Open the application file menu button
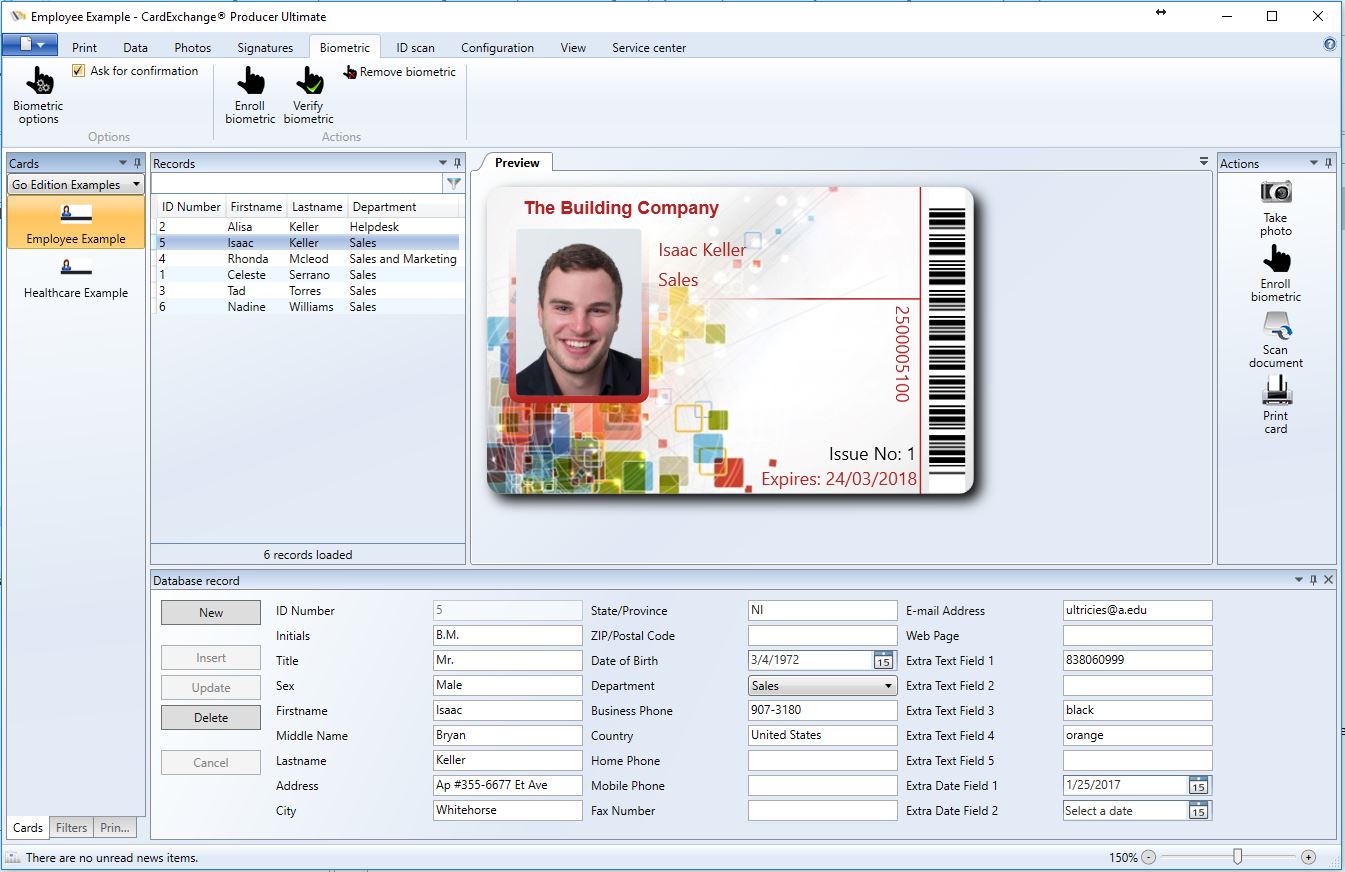The image size is (1345, 872). coord(30,45)
